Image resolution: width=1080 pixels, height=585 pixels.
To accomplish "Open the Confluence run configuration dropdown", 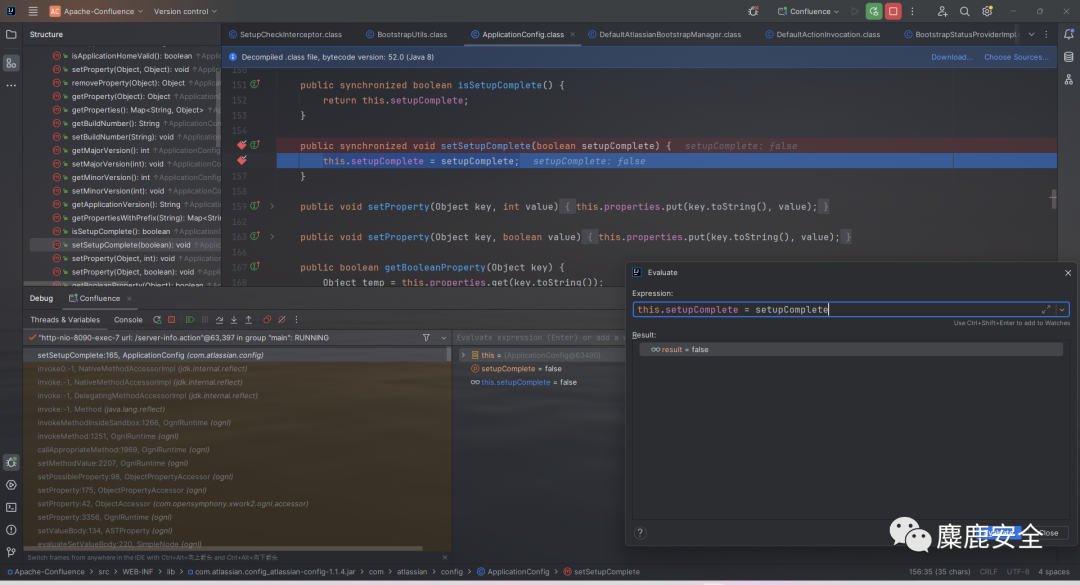I will 809,12.
